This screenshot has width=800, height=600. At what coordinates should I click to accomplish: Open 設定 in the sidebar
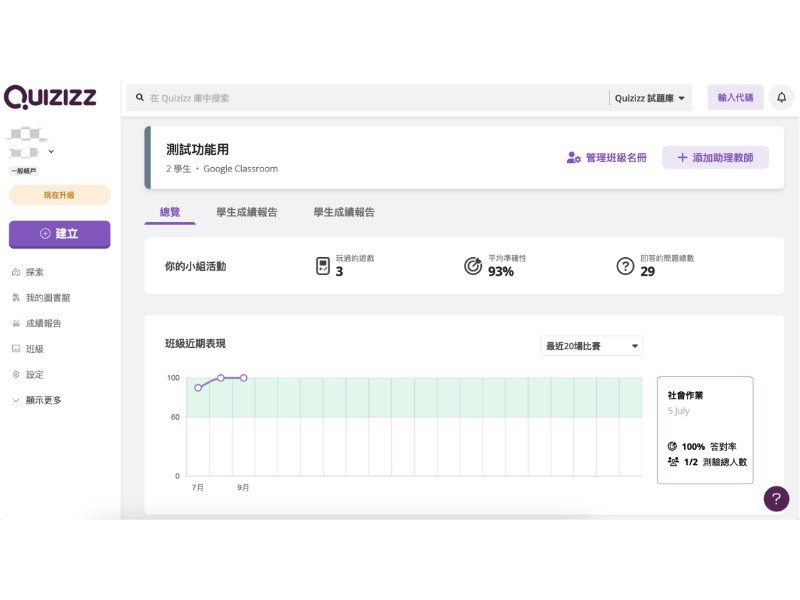34,375
